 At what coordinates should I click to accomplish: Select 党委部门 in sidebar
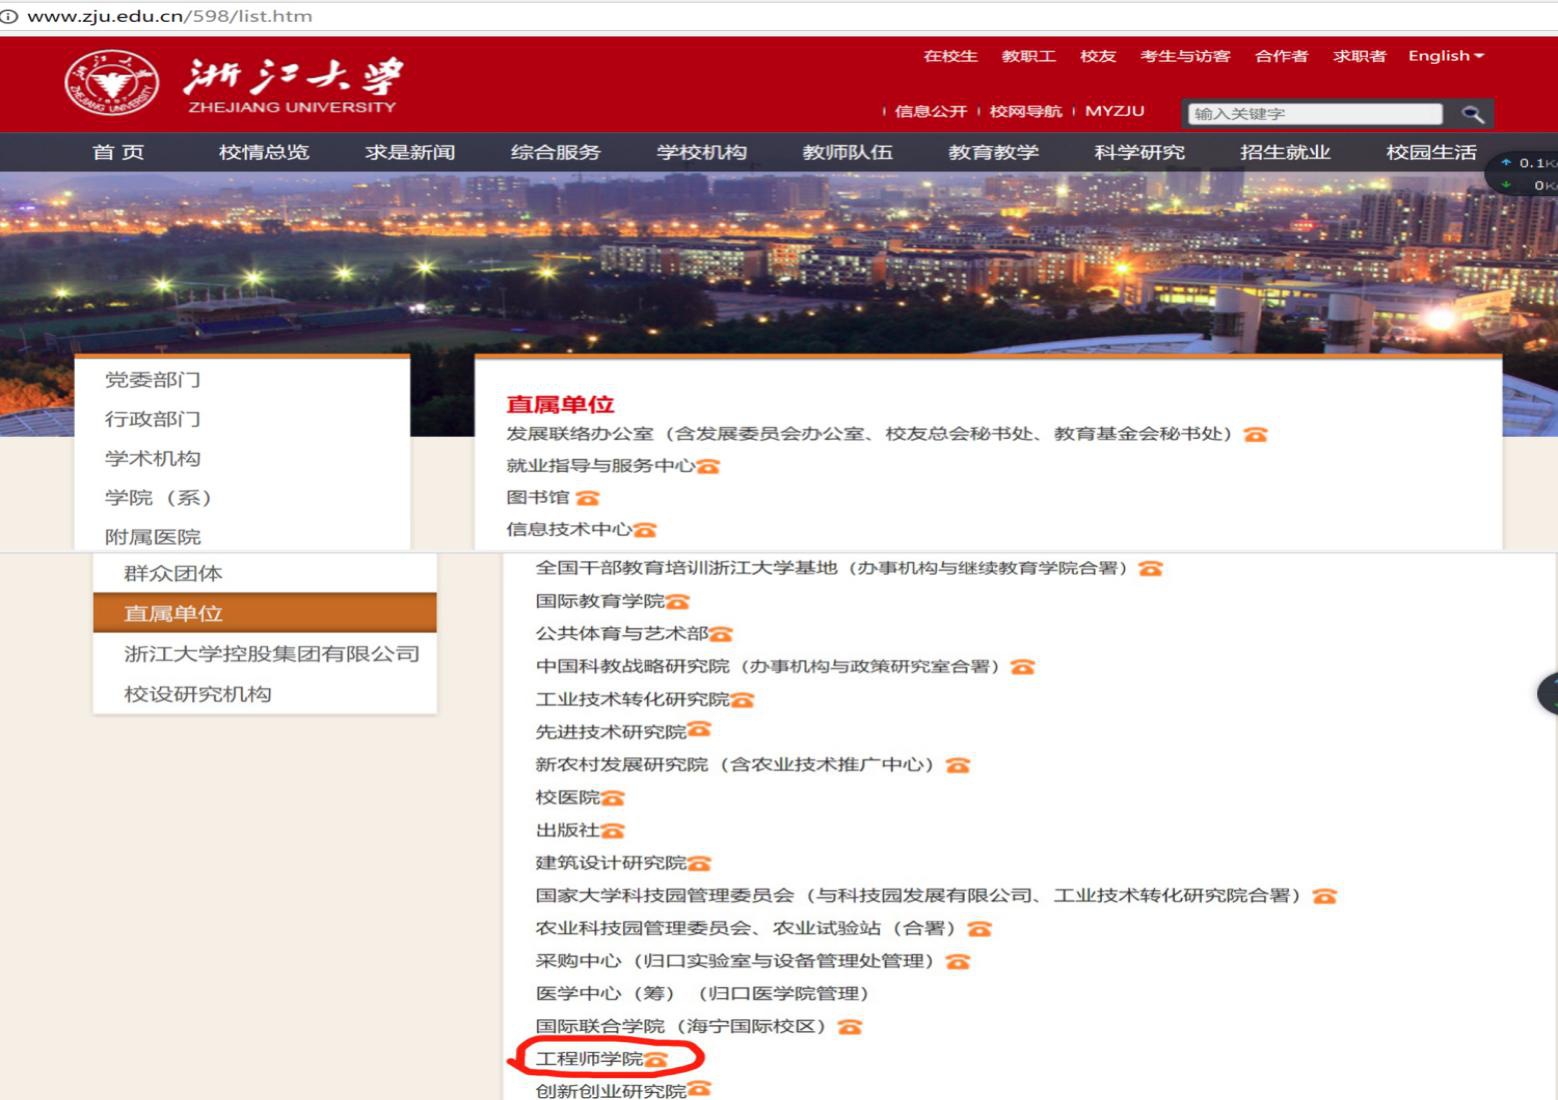click(153, 380)
